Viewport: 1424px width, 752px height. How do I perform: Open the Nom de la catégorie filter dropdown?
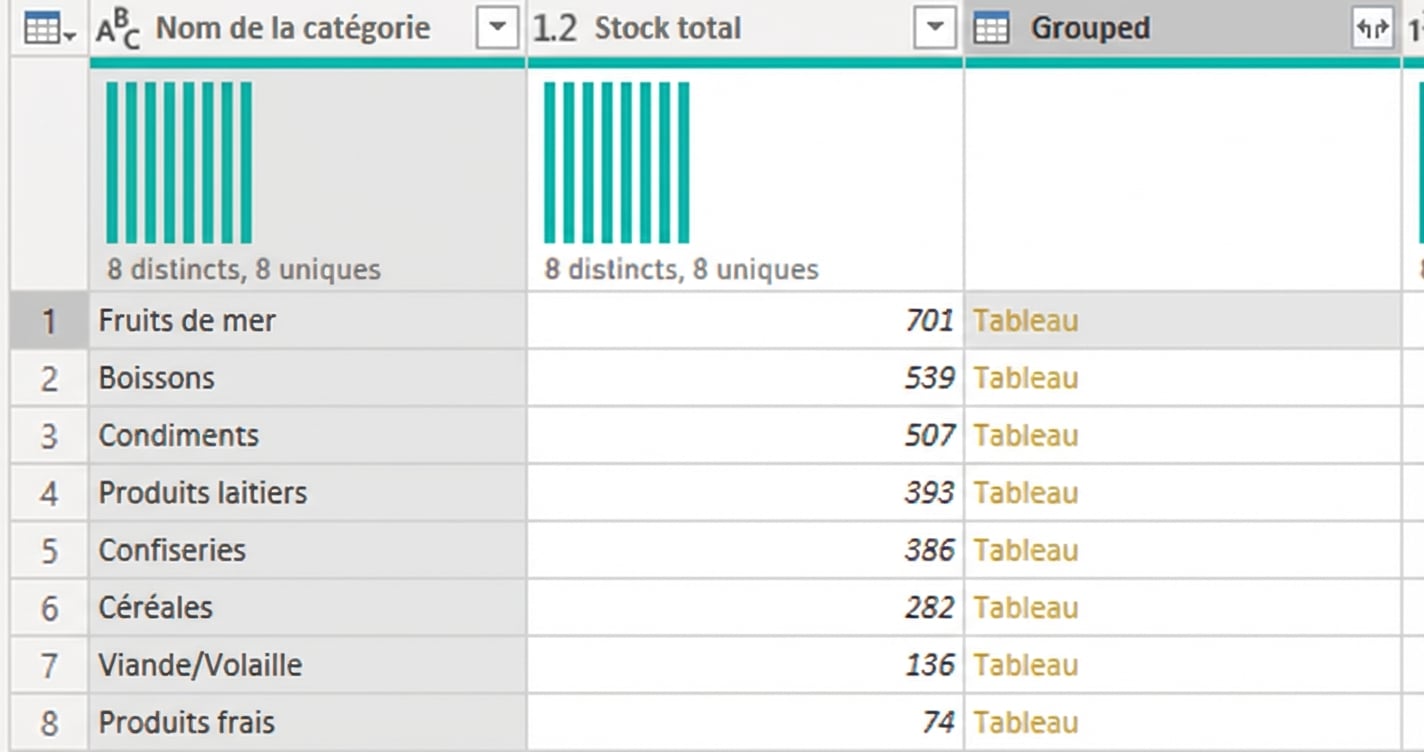coord(497,29)
